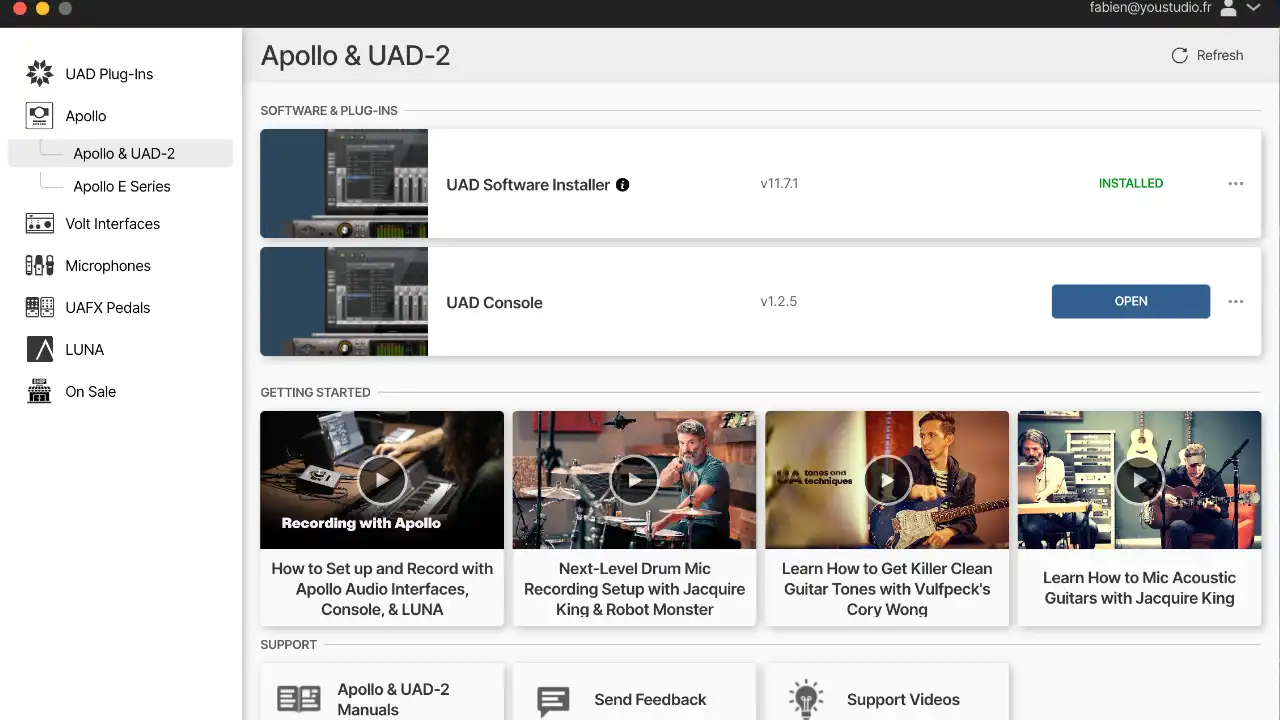Go to Volt Interfaces section
Screen dimensions: 1280x720
(113, 224)
